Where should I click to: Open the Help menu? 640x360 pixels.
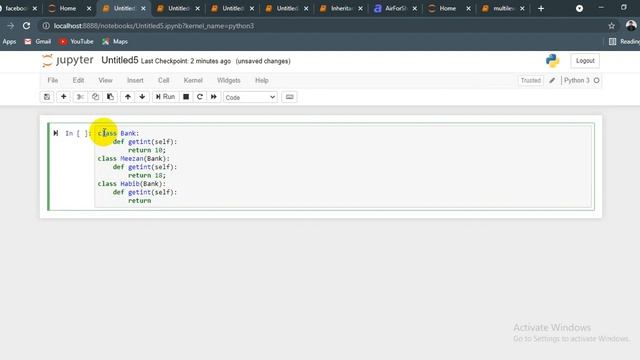(262, 80)
